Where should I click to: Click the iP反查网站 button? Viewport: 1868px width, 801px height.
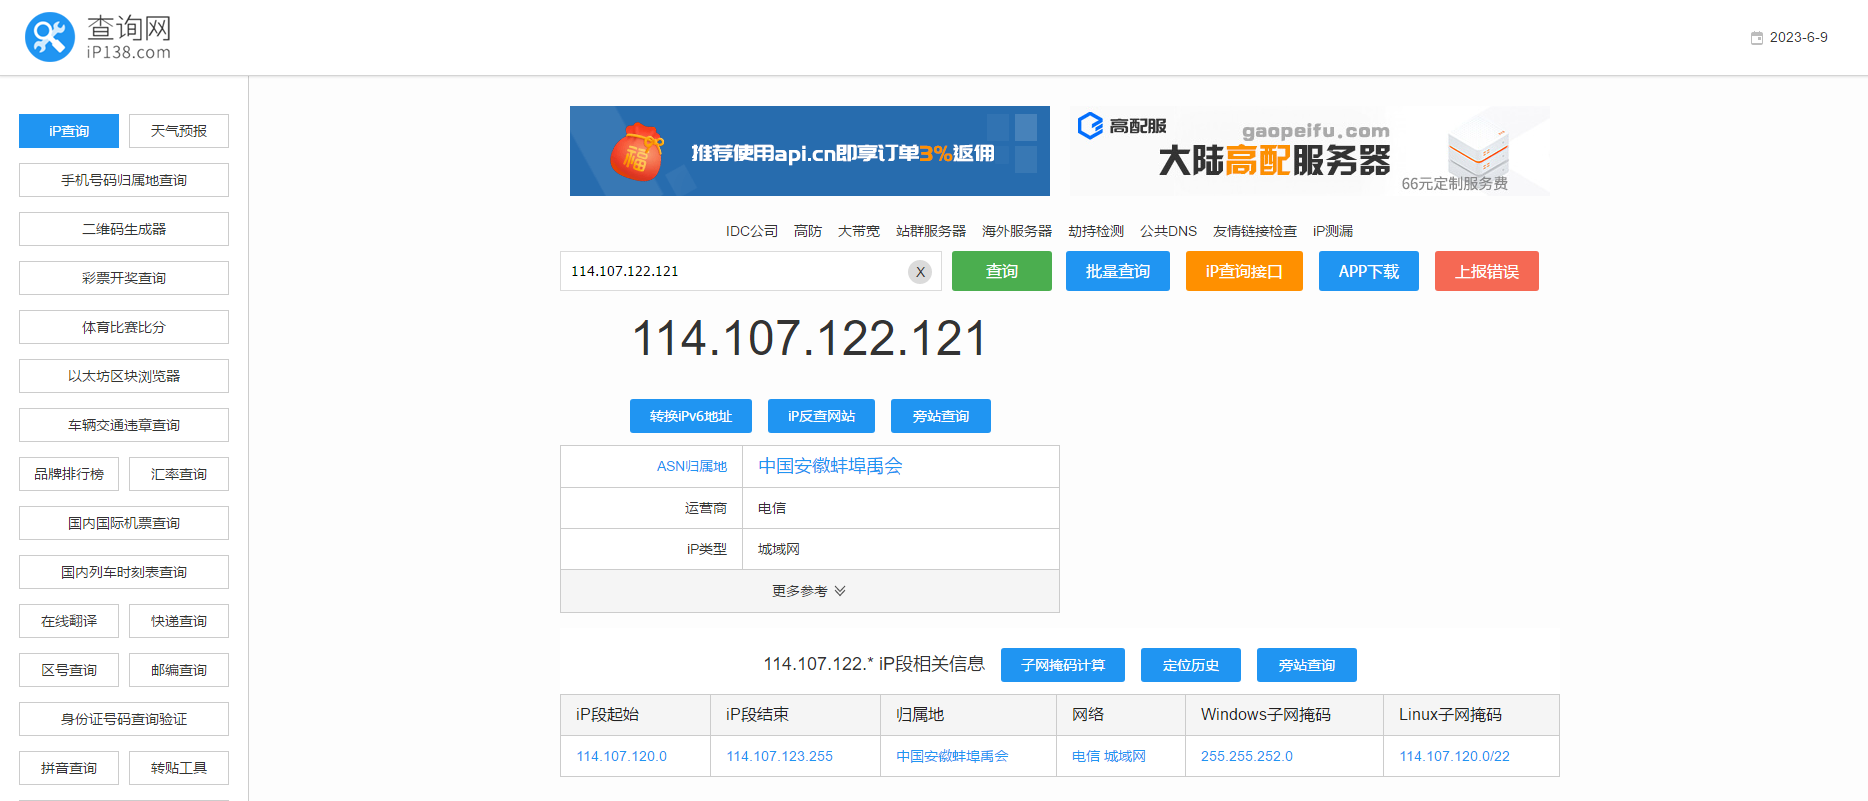(821, 416)
